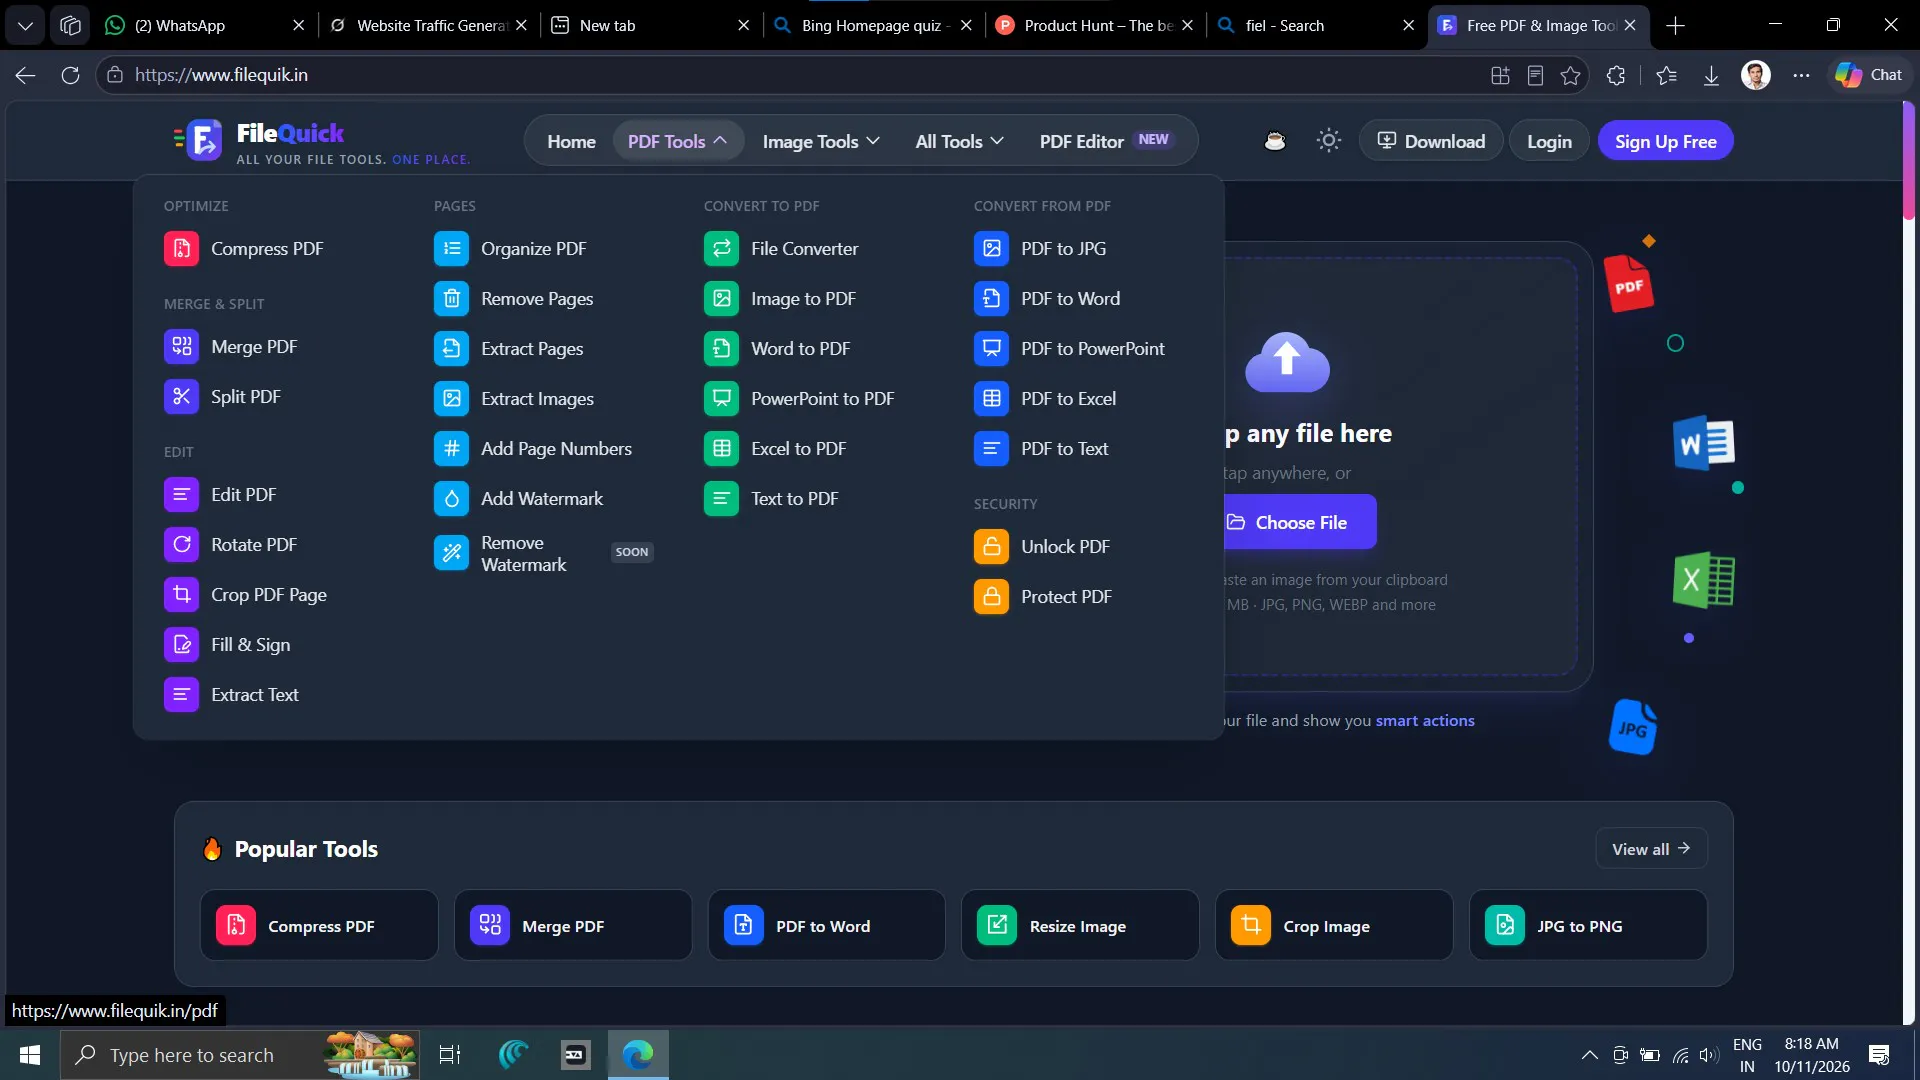Screen dimensions: 1920x1080
Task: Open Rotate PDF via its icon
Action: (181, 545)
